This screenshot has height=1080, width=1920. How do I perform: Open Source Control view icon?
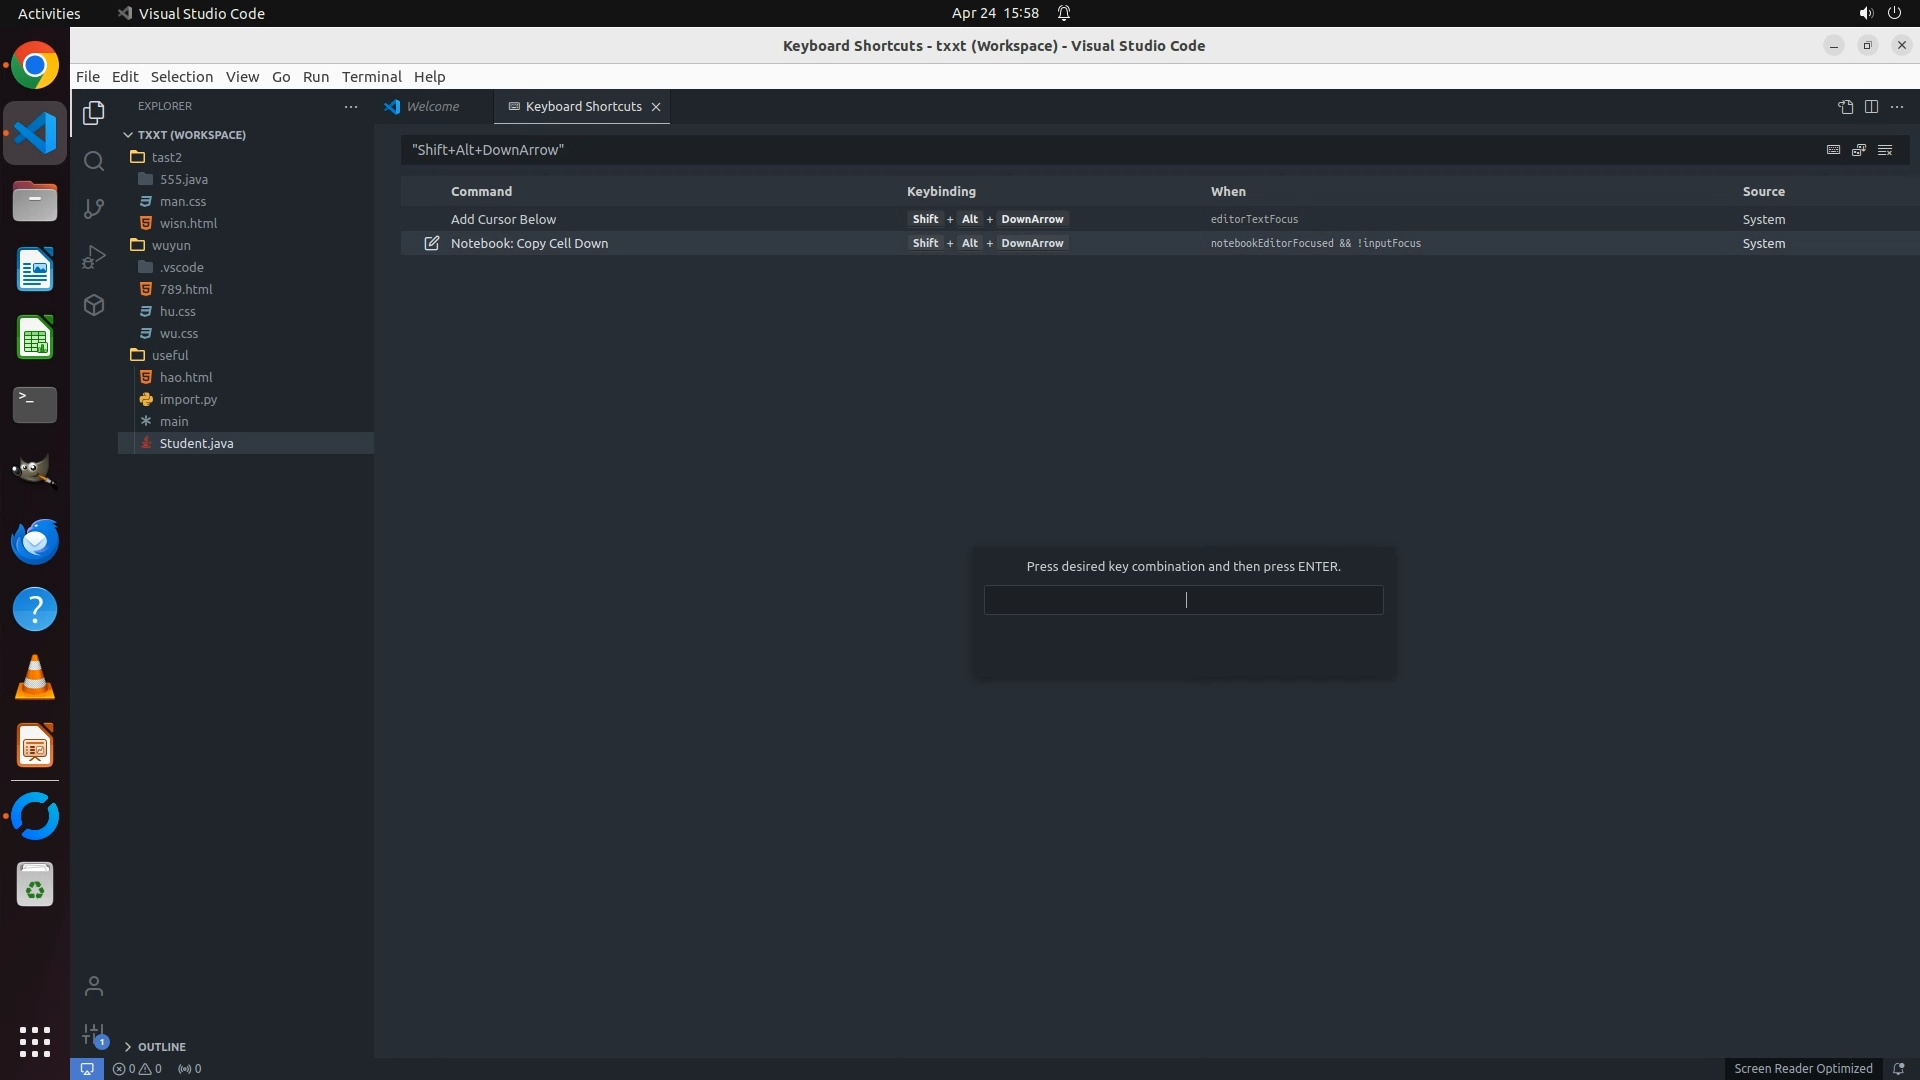coord(94,208)
